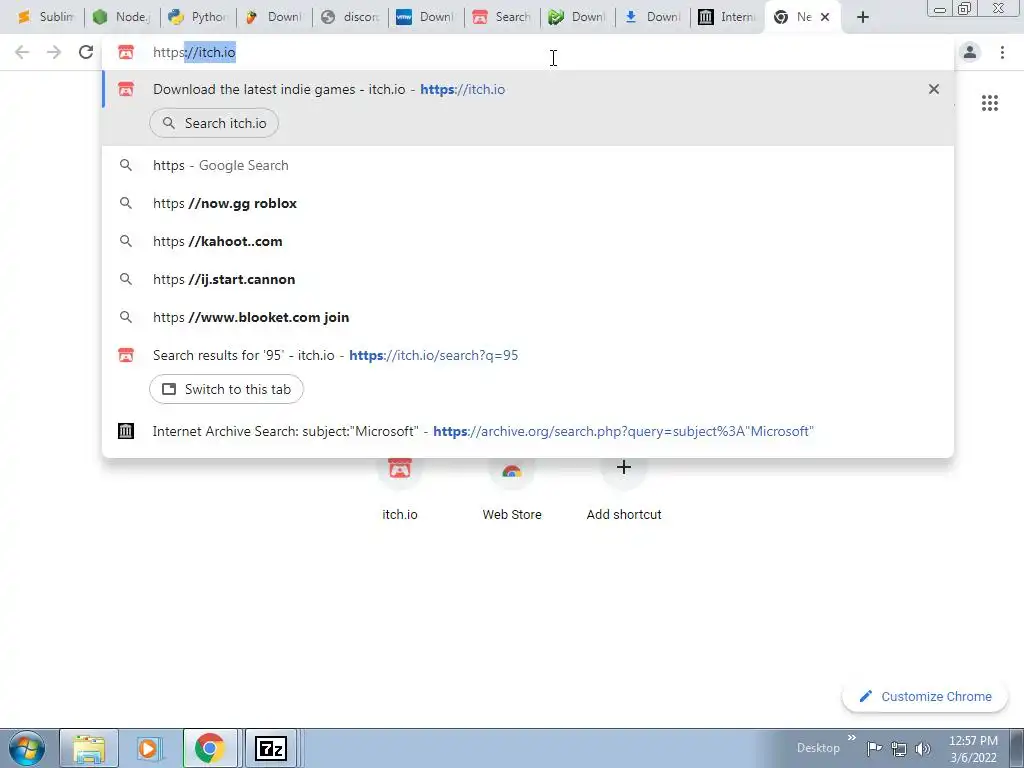Go back with the back arrow
The width and height of the screenshot is (1024, 768).
tap(22, 52)
